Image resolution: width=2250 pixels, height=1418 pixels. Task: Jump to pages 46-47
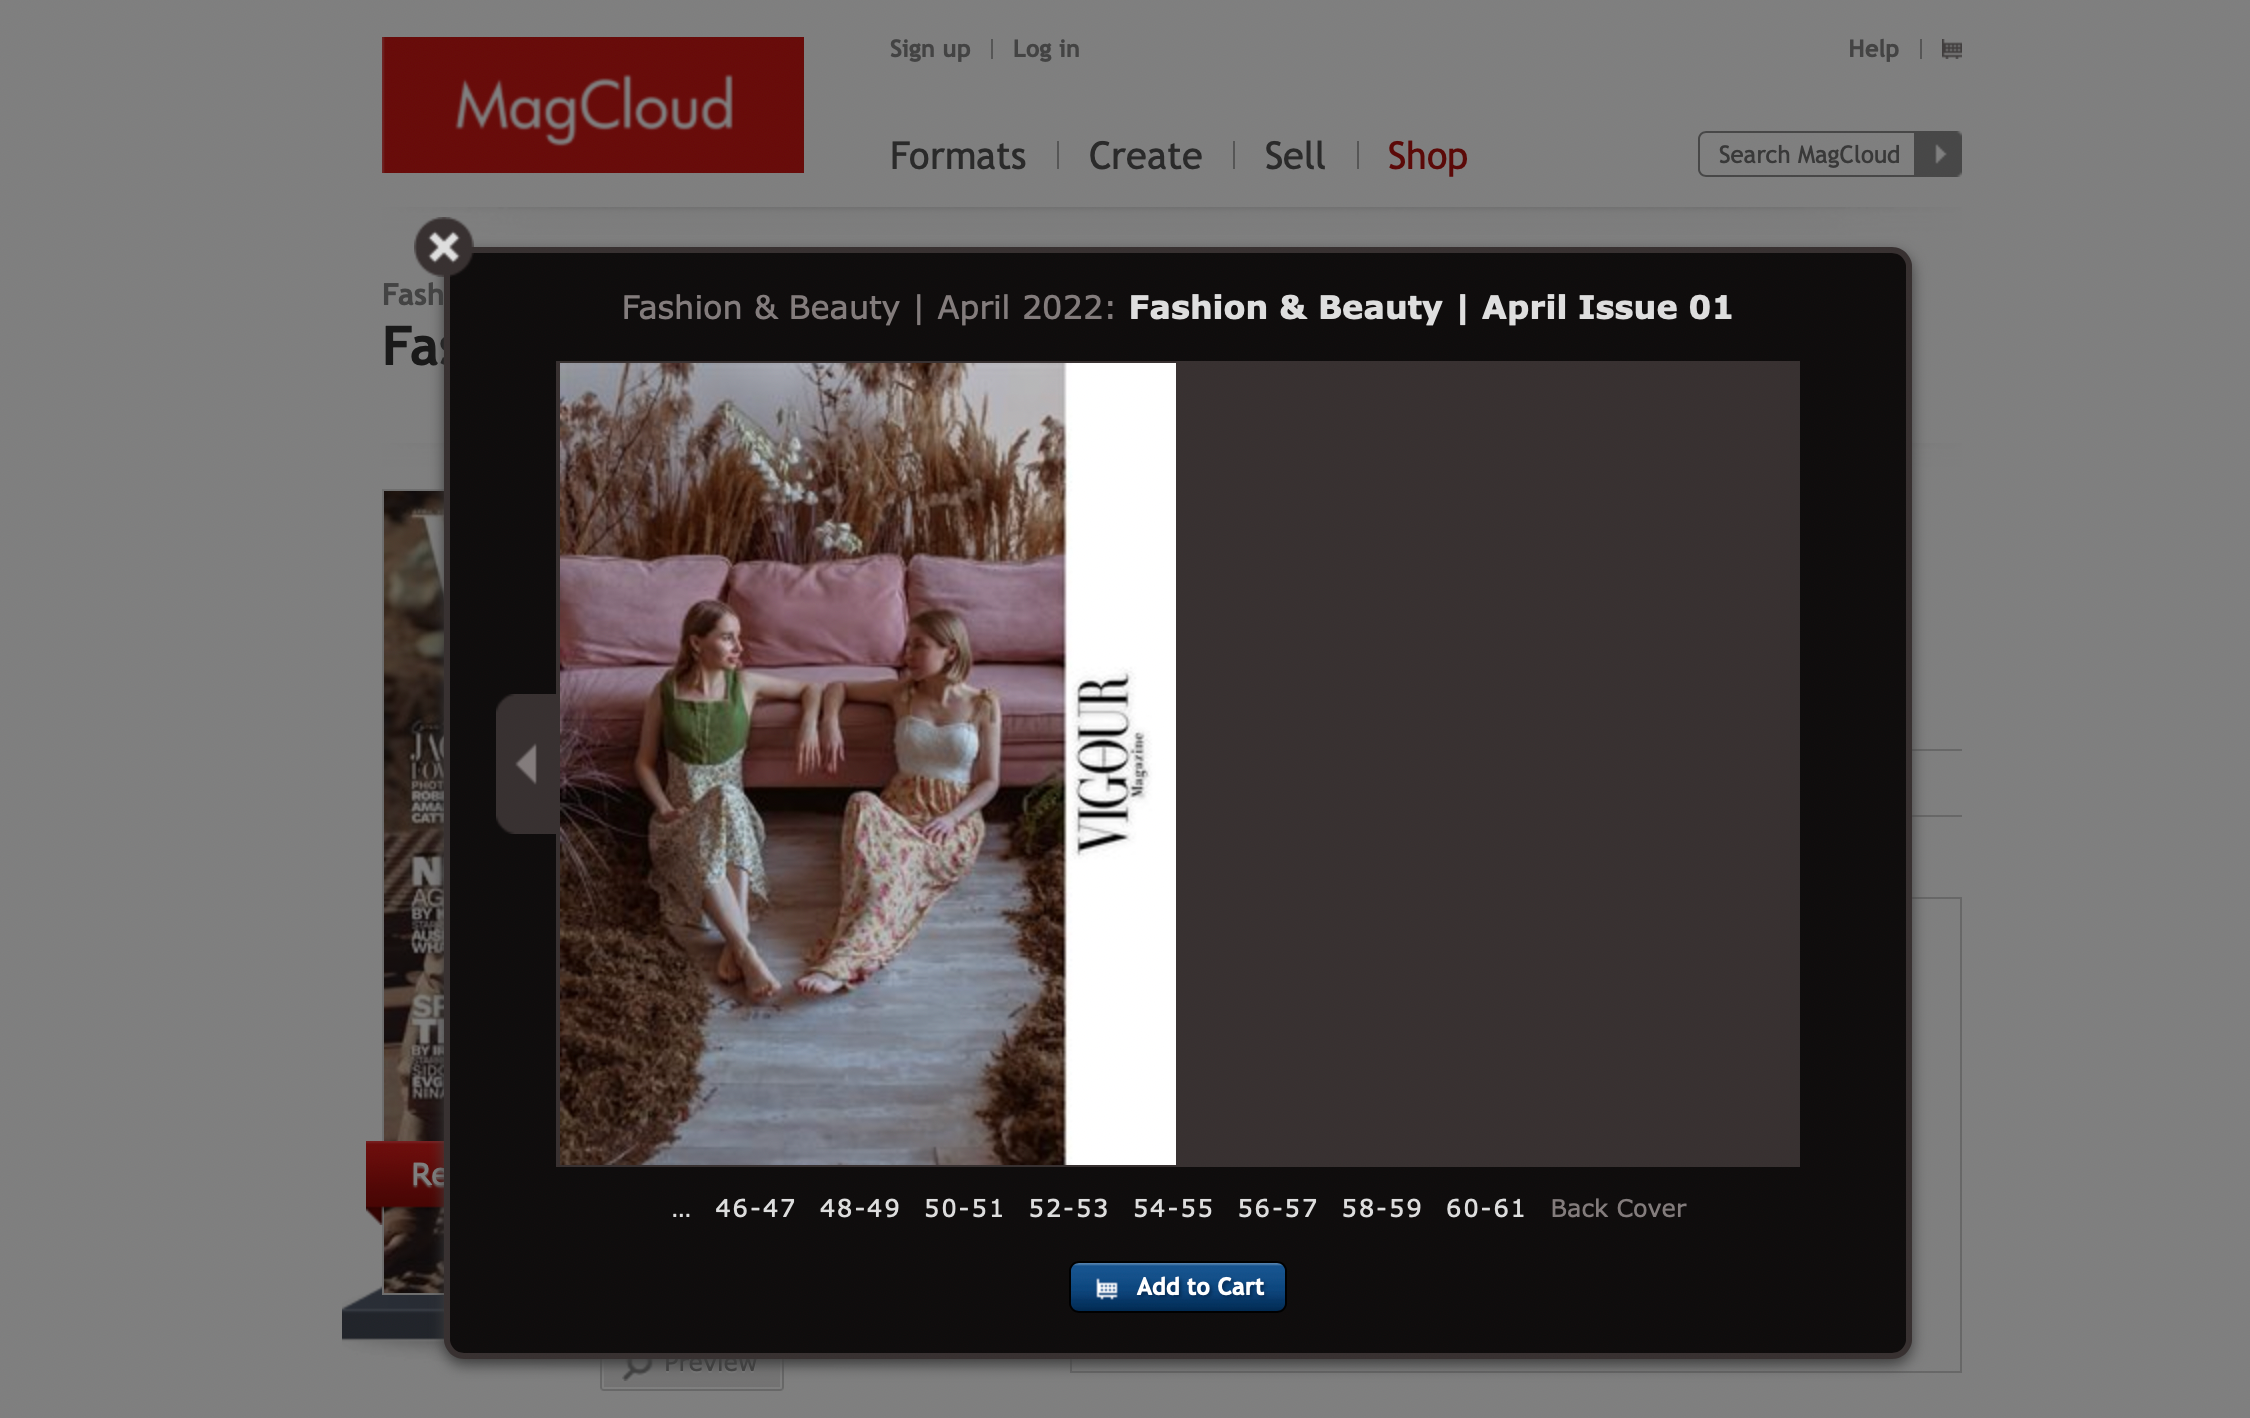[755, 1208]
